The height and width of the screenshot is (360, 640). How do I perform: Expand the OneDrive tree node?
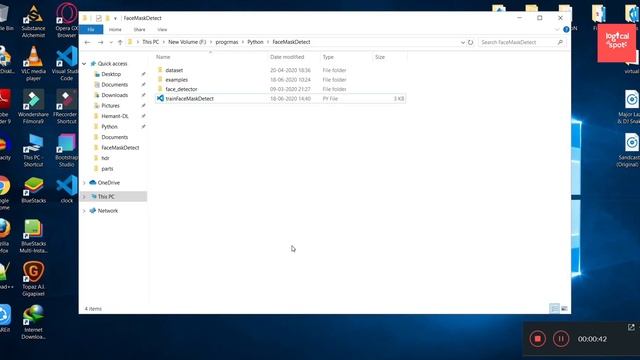84,183
